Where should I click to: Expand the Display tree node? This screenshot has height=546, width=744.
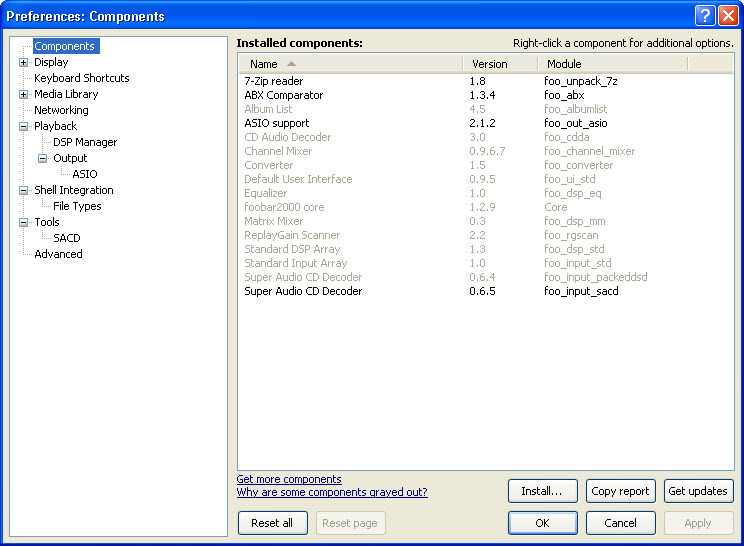coord(23,62)
